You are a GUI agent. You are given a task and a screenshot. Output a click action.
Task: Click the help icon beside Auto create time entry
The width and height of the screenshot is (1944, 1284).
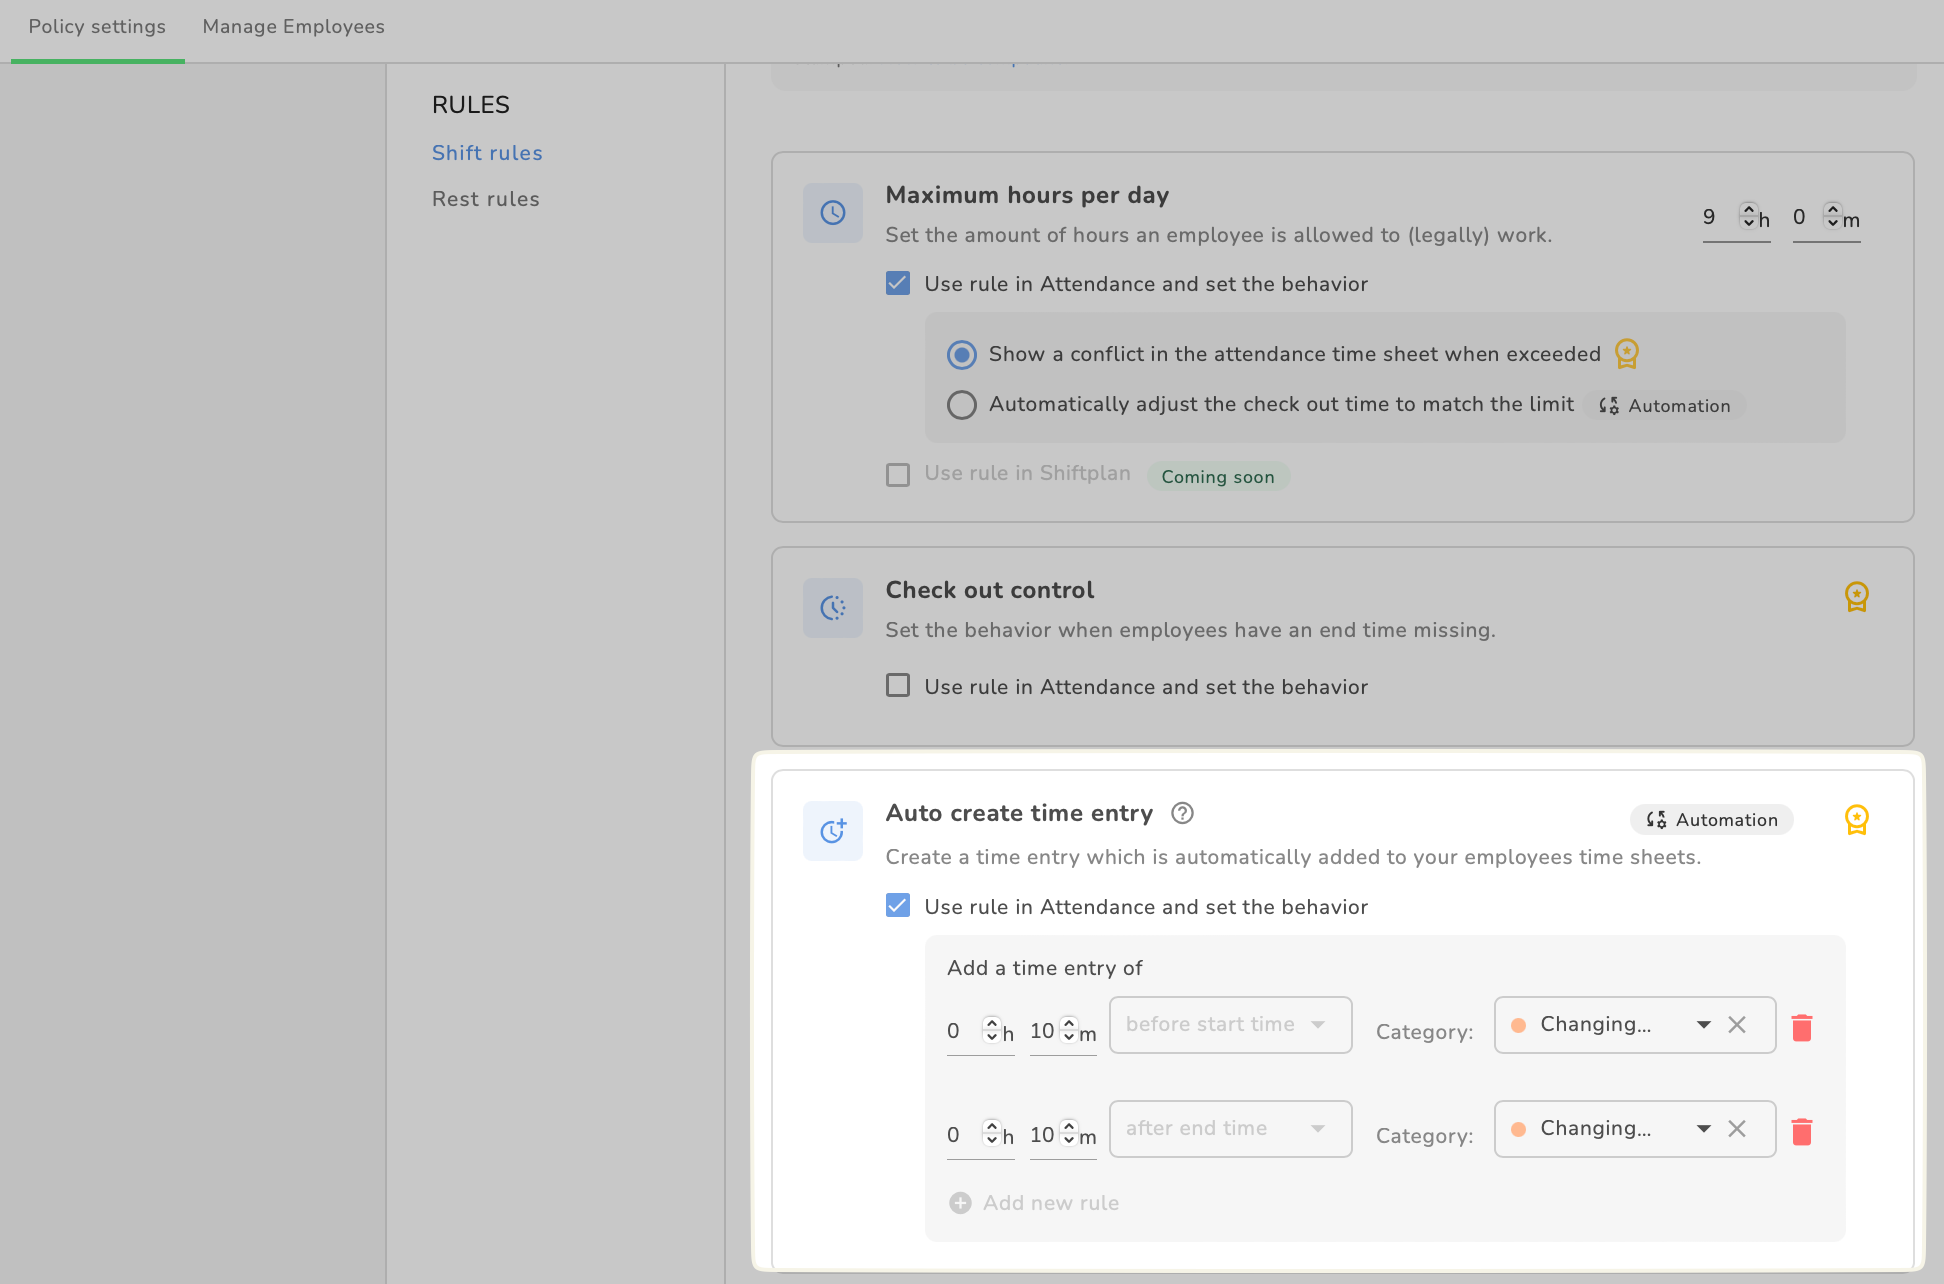[1182, 813]
